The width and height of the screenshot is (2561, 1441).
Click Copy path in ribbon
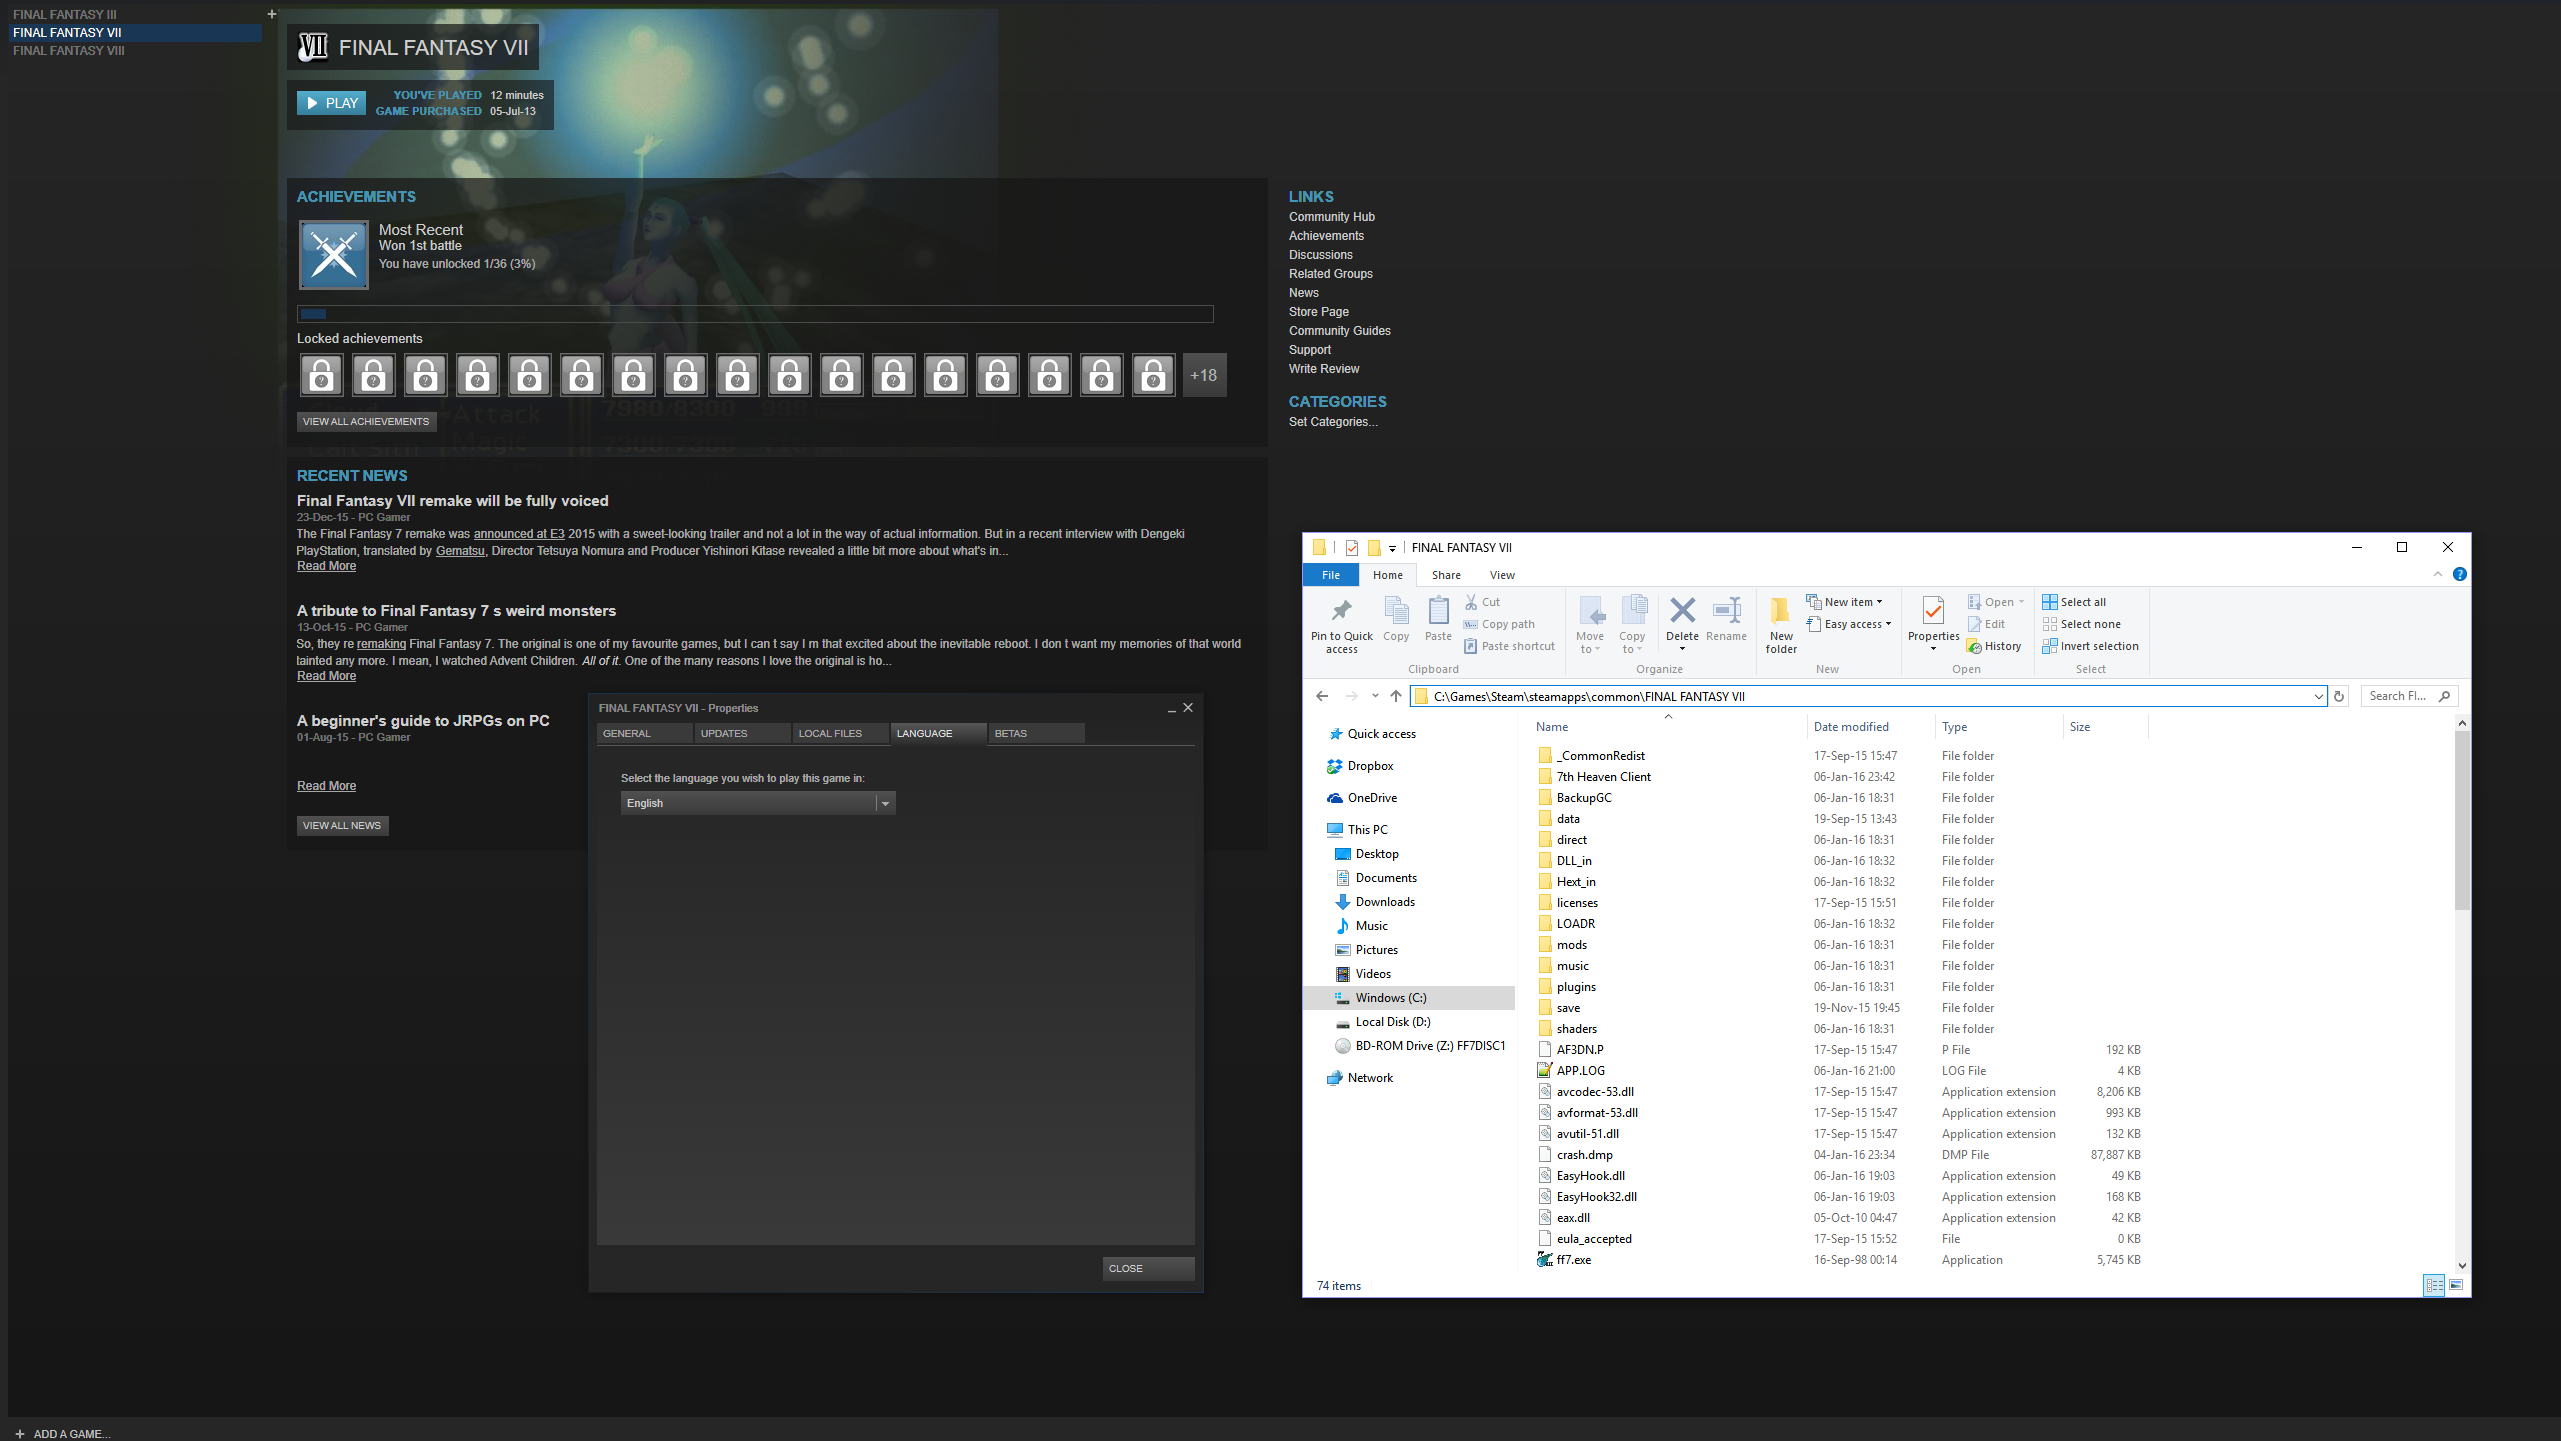[1499, 624]
